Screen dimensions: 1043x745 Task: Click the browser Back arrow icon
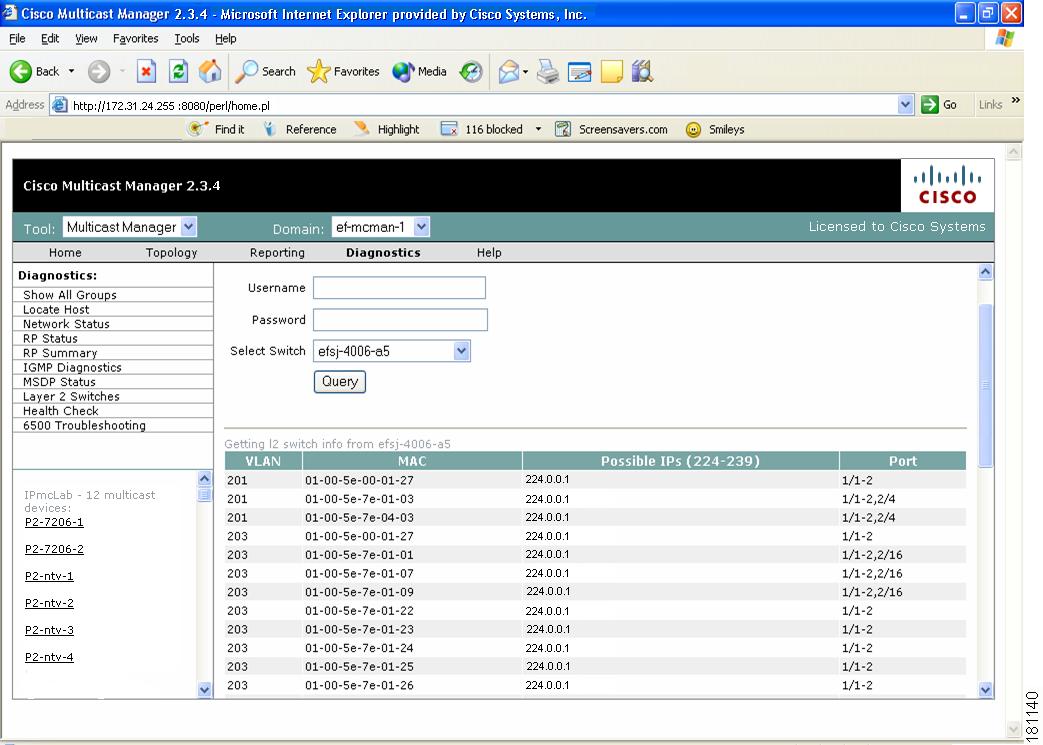pyautogui.click(x=21, y=71)
